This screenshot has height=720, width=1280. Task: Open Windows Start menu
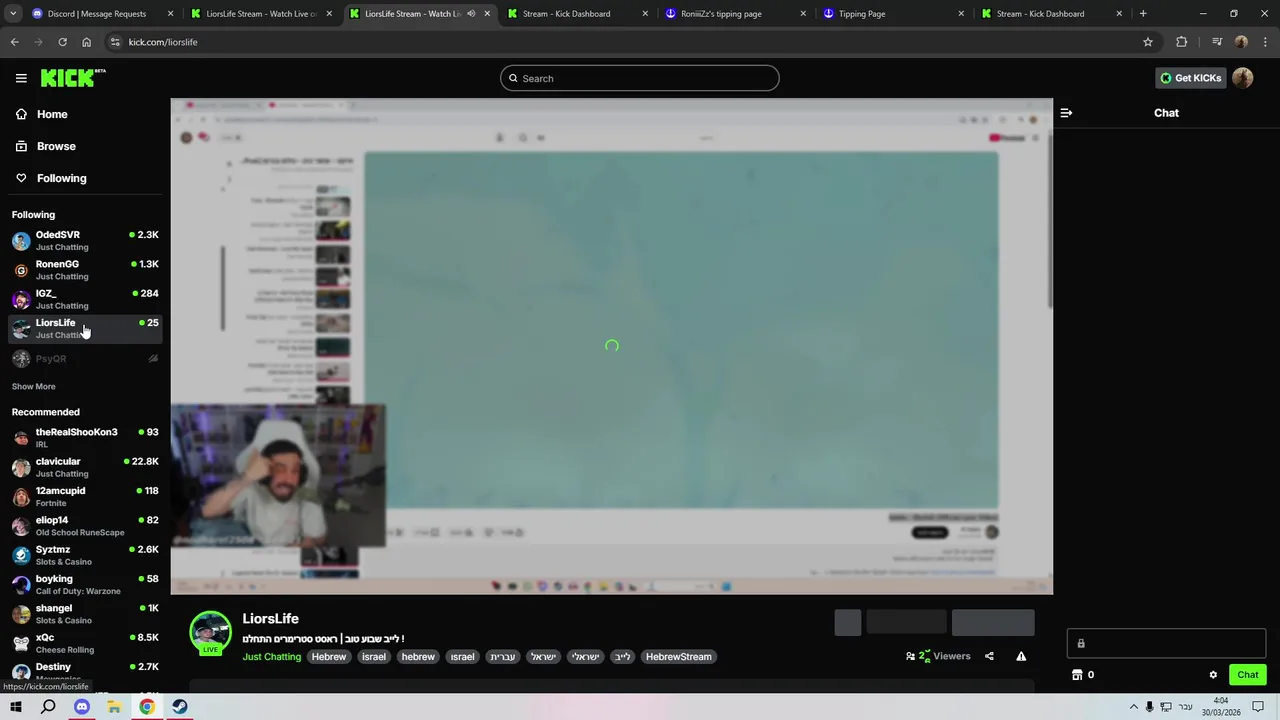[16, 707]
